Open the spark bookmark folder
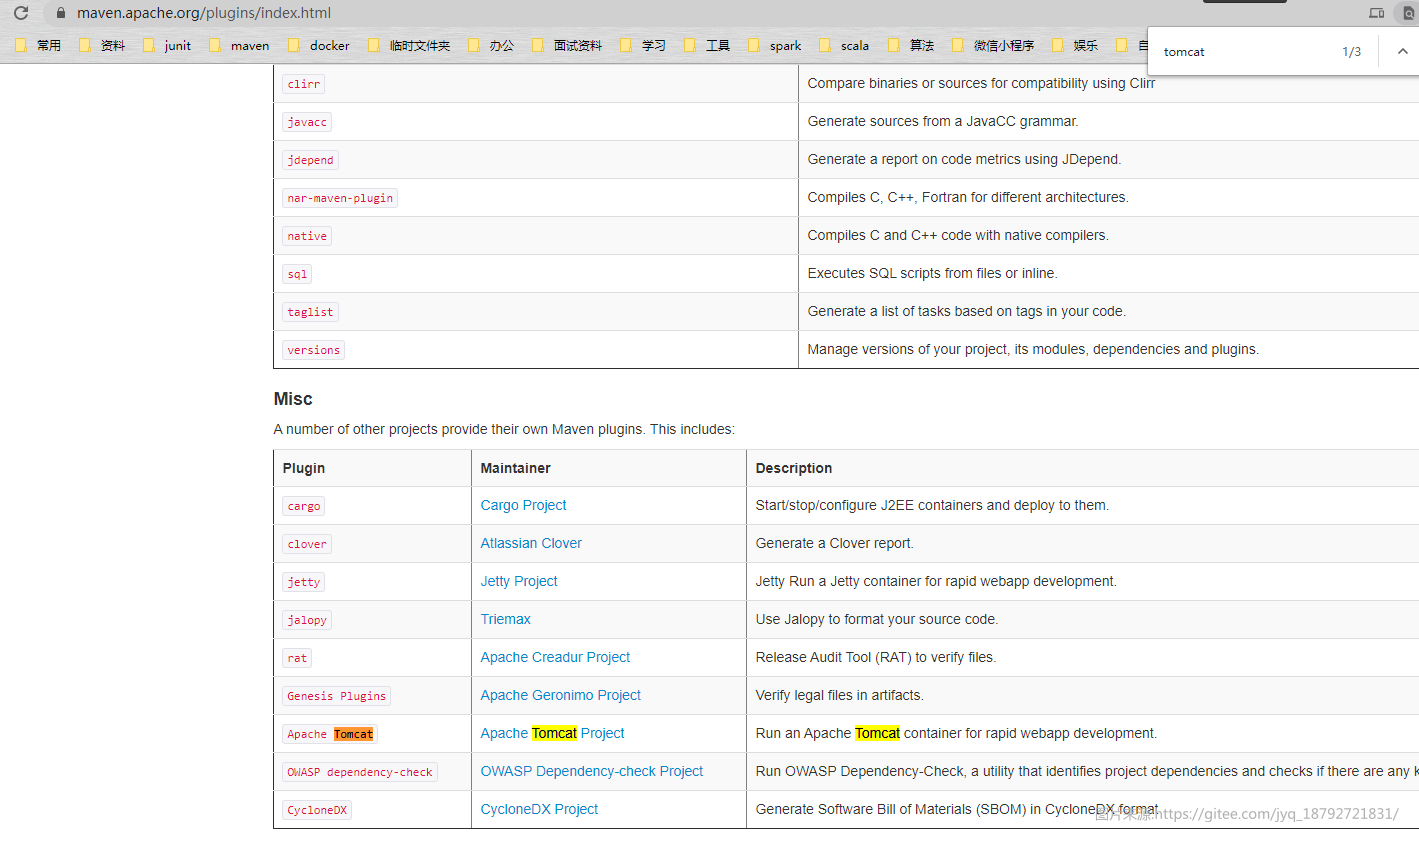The height and width of the screenshot is (842, 1419). point(776,45)
